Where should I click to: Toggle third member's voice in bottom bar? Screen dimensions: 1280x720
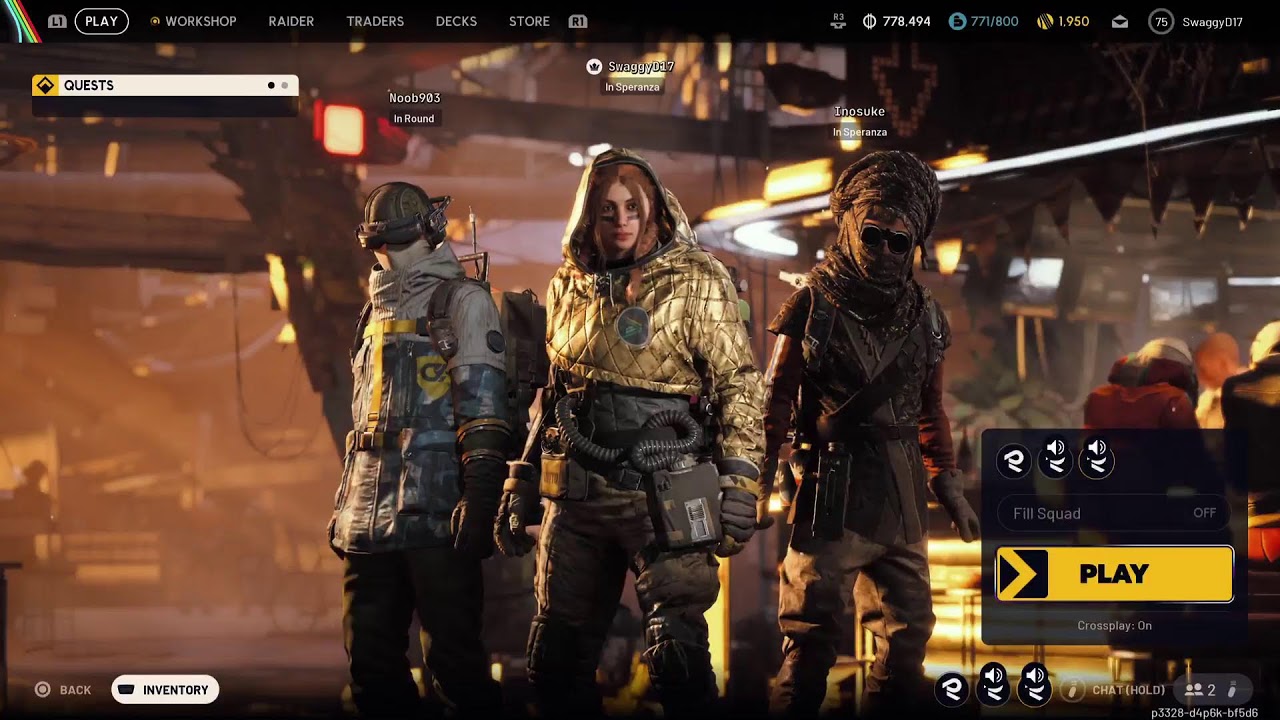[1034, 685]
